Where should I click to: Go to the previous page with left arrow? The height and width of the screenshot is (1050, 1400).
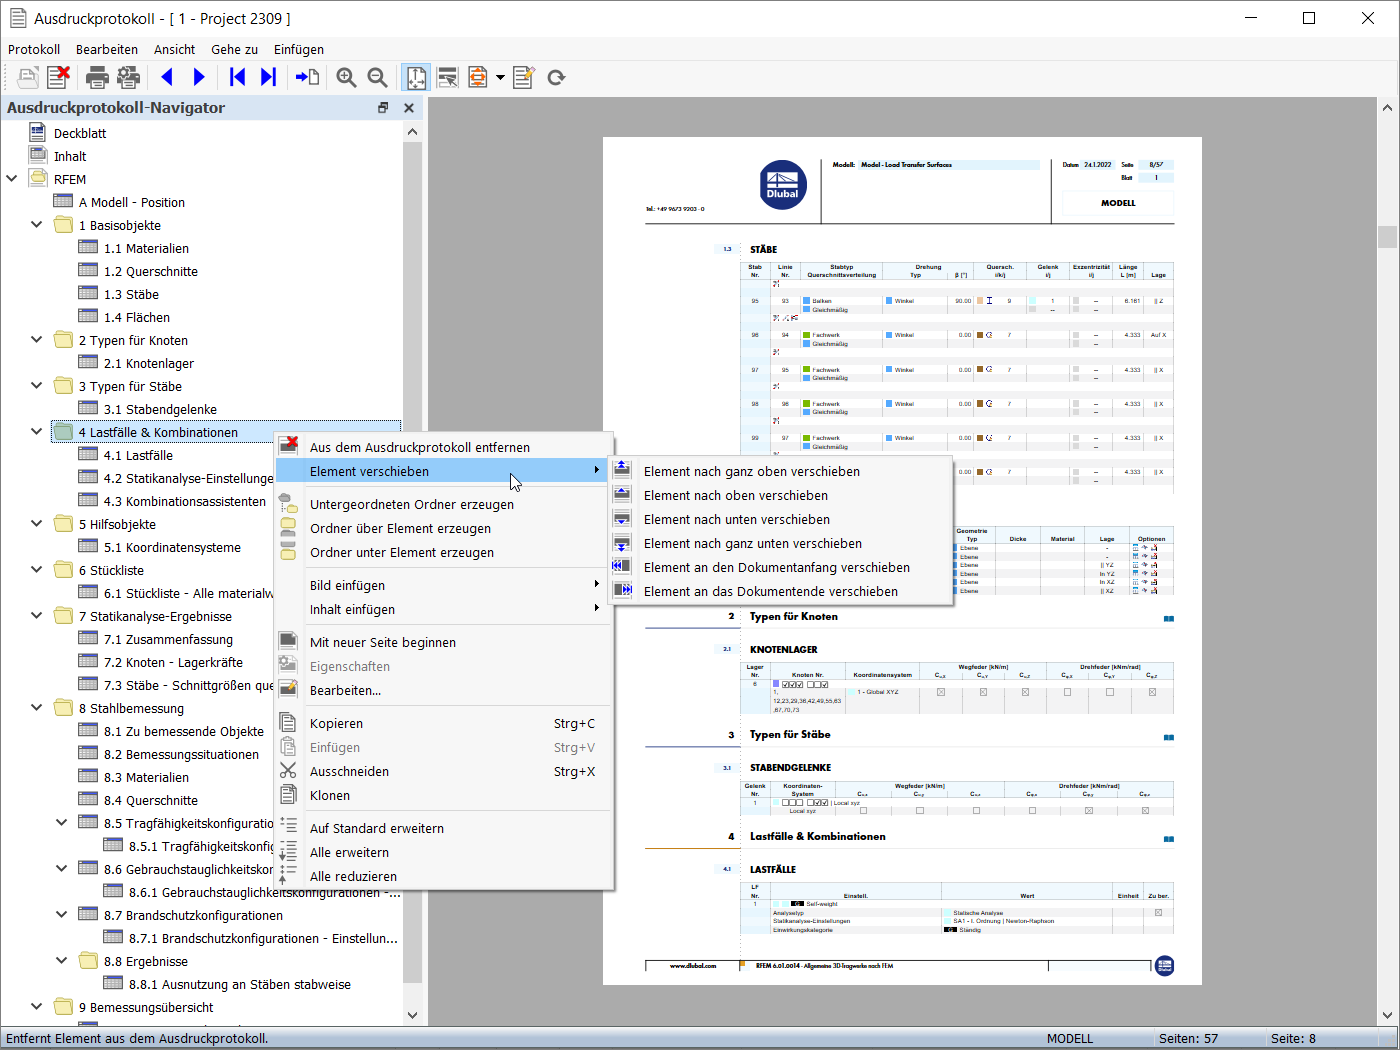[x=167, y=77]
